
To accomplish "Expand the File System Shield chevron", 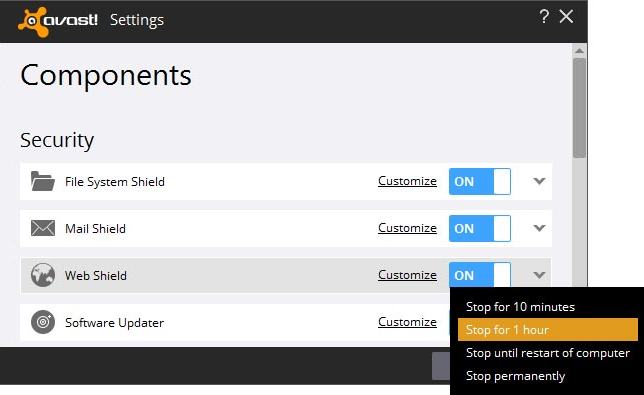I will coord(539,181).
